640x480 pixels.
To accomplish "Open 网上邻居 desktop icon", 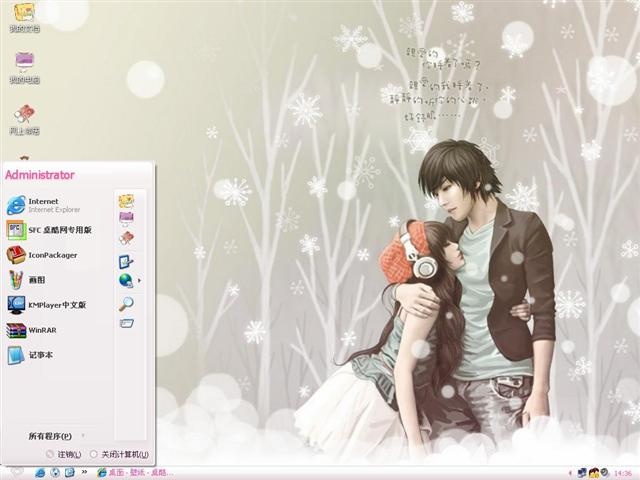I will [24, 118].
